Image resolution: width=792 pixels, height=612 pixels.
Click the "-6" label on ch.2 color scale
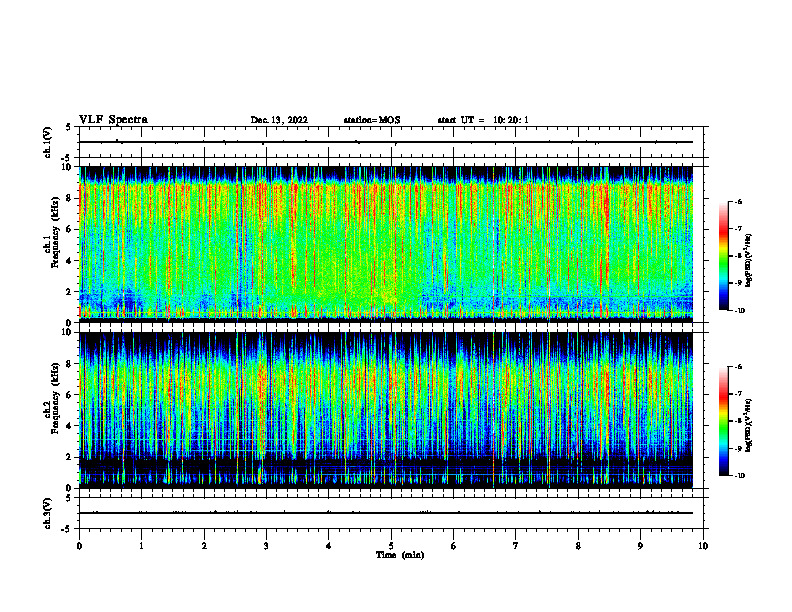(x=738, y=367)
